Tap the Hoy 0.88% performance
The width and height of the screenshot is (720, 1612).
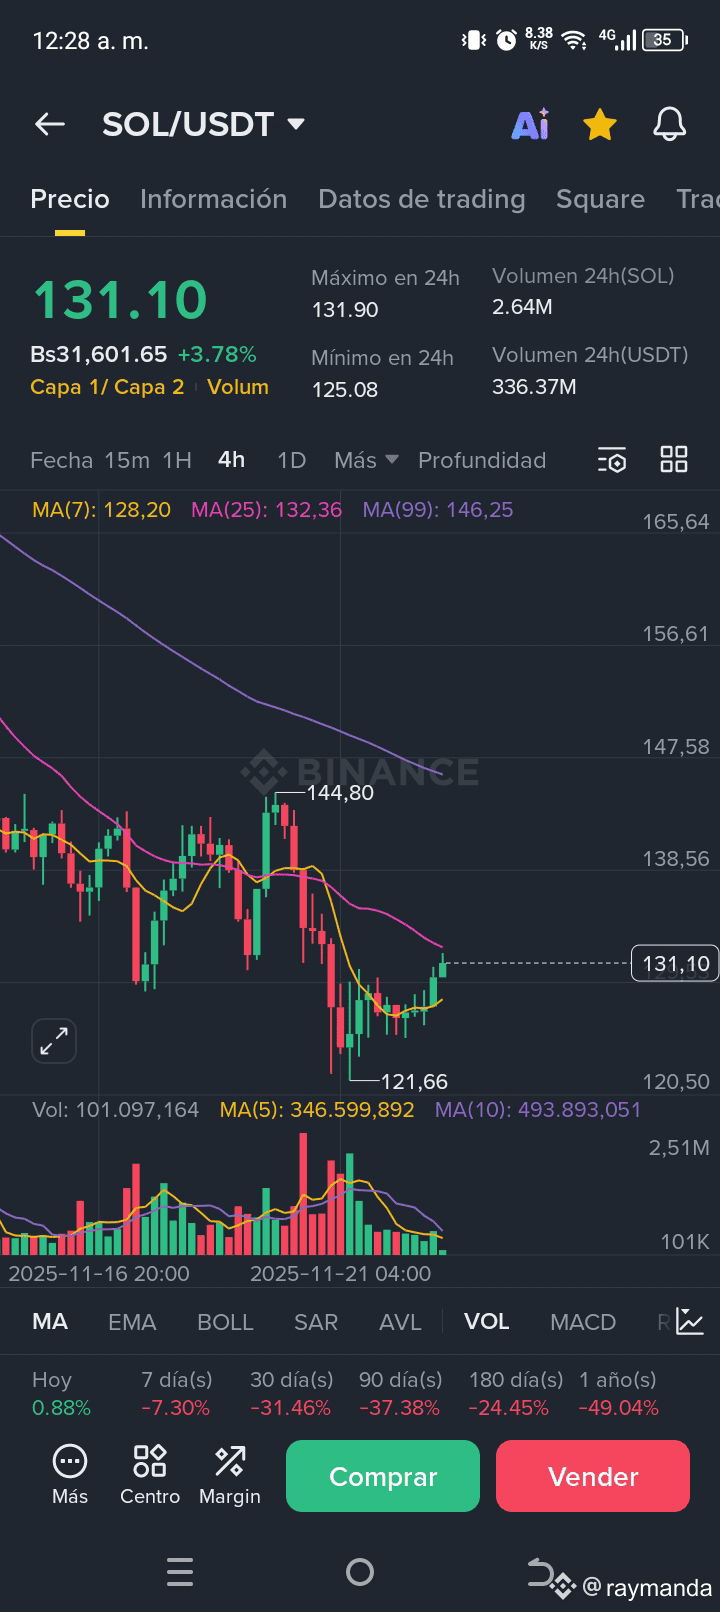pyautogui.click(x=61, y=1394)
